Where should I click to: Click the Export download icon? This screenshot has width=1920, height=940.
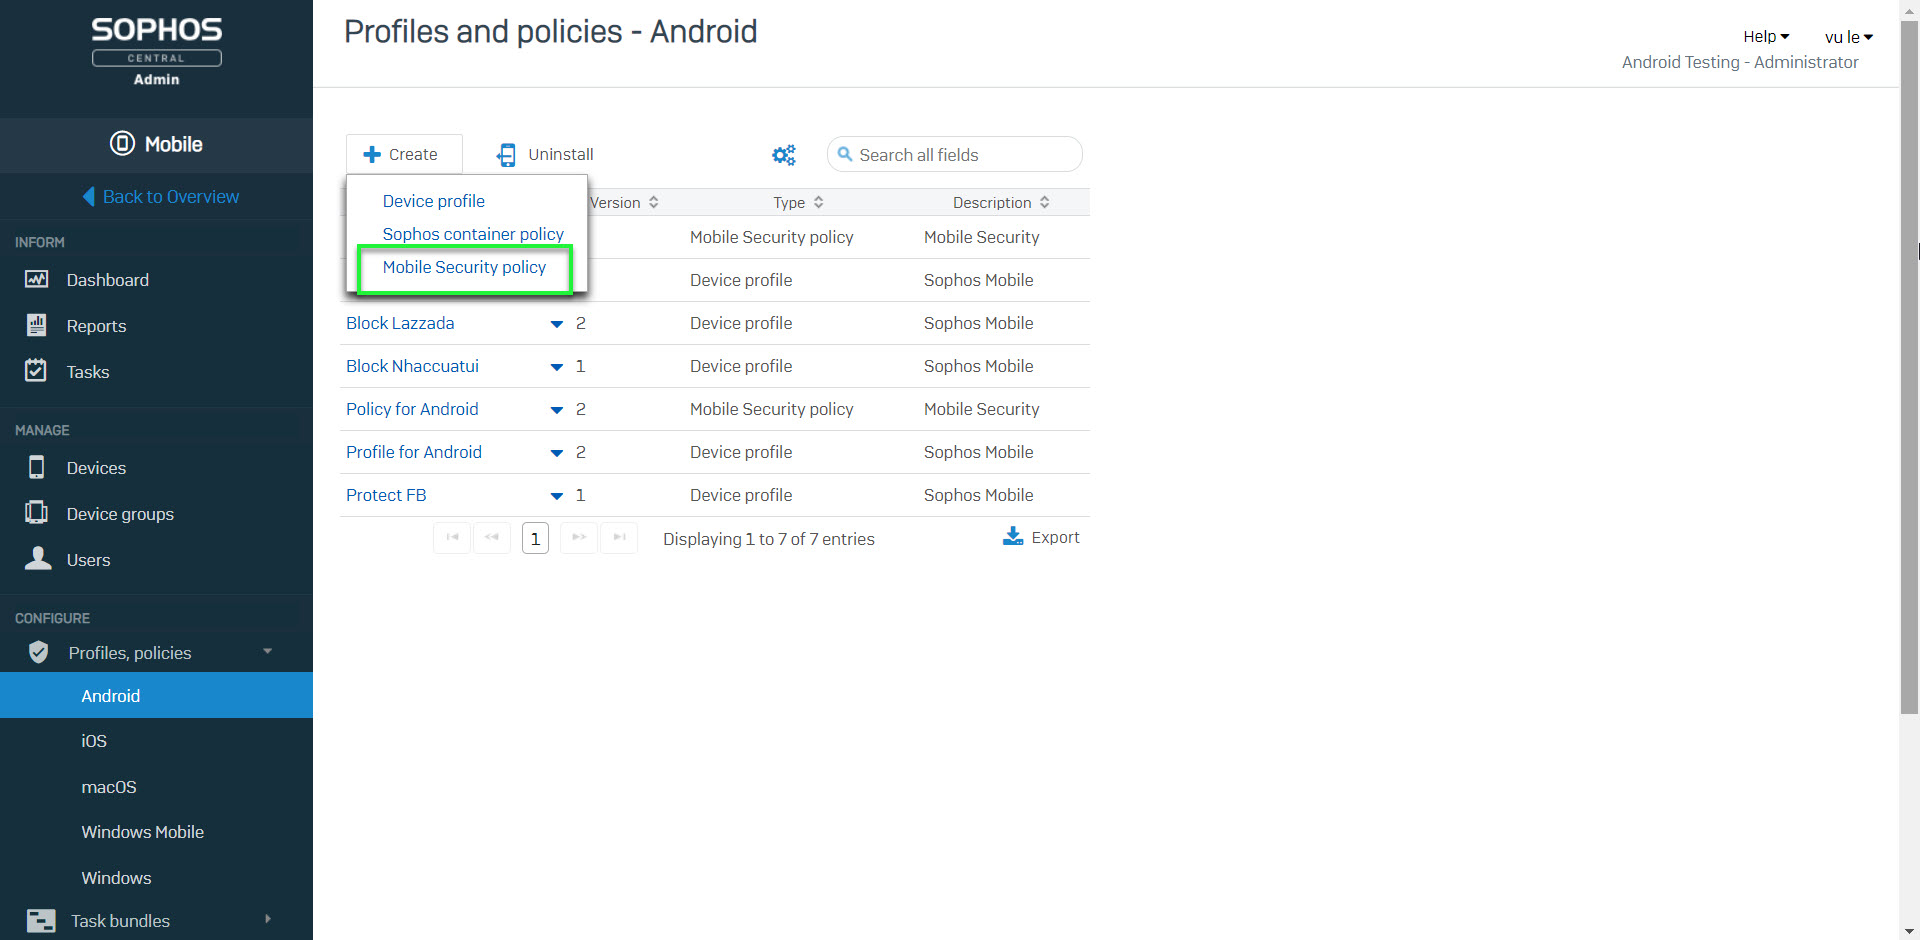[x=1013, y=536]
